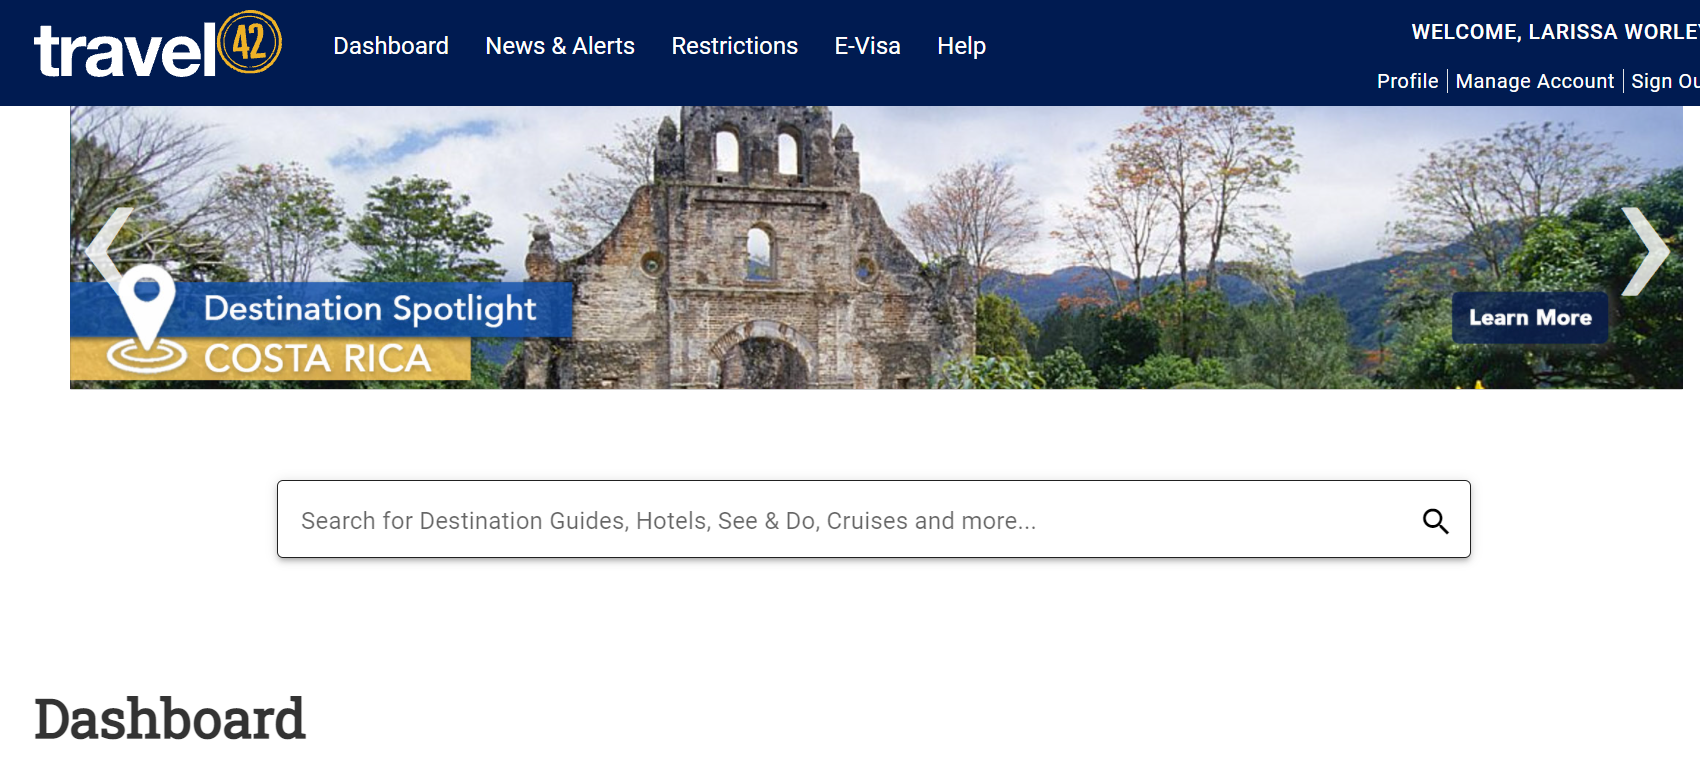Click the Welcome, Larissa Worley text
The image size is (1700, 768).
[1554, 32]
